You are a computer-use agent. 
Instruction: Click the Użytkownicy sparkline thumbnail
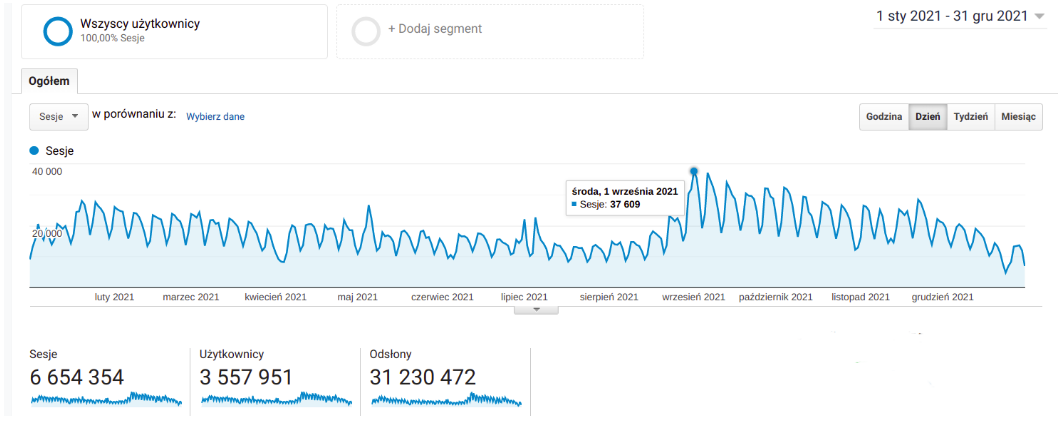pos(275,399)
